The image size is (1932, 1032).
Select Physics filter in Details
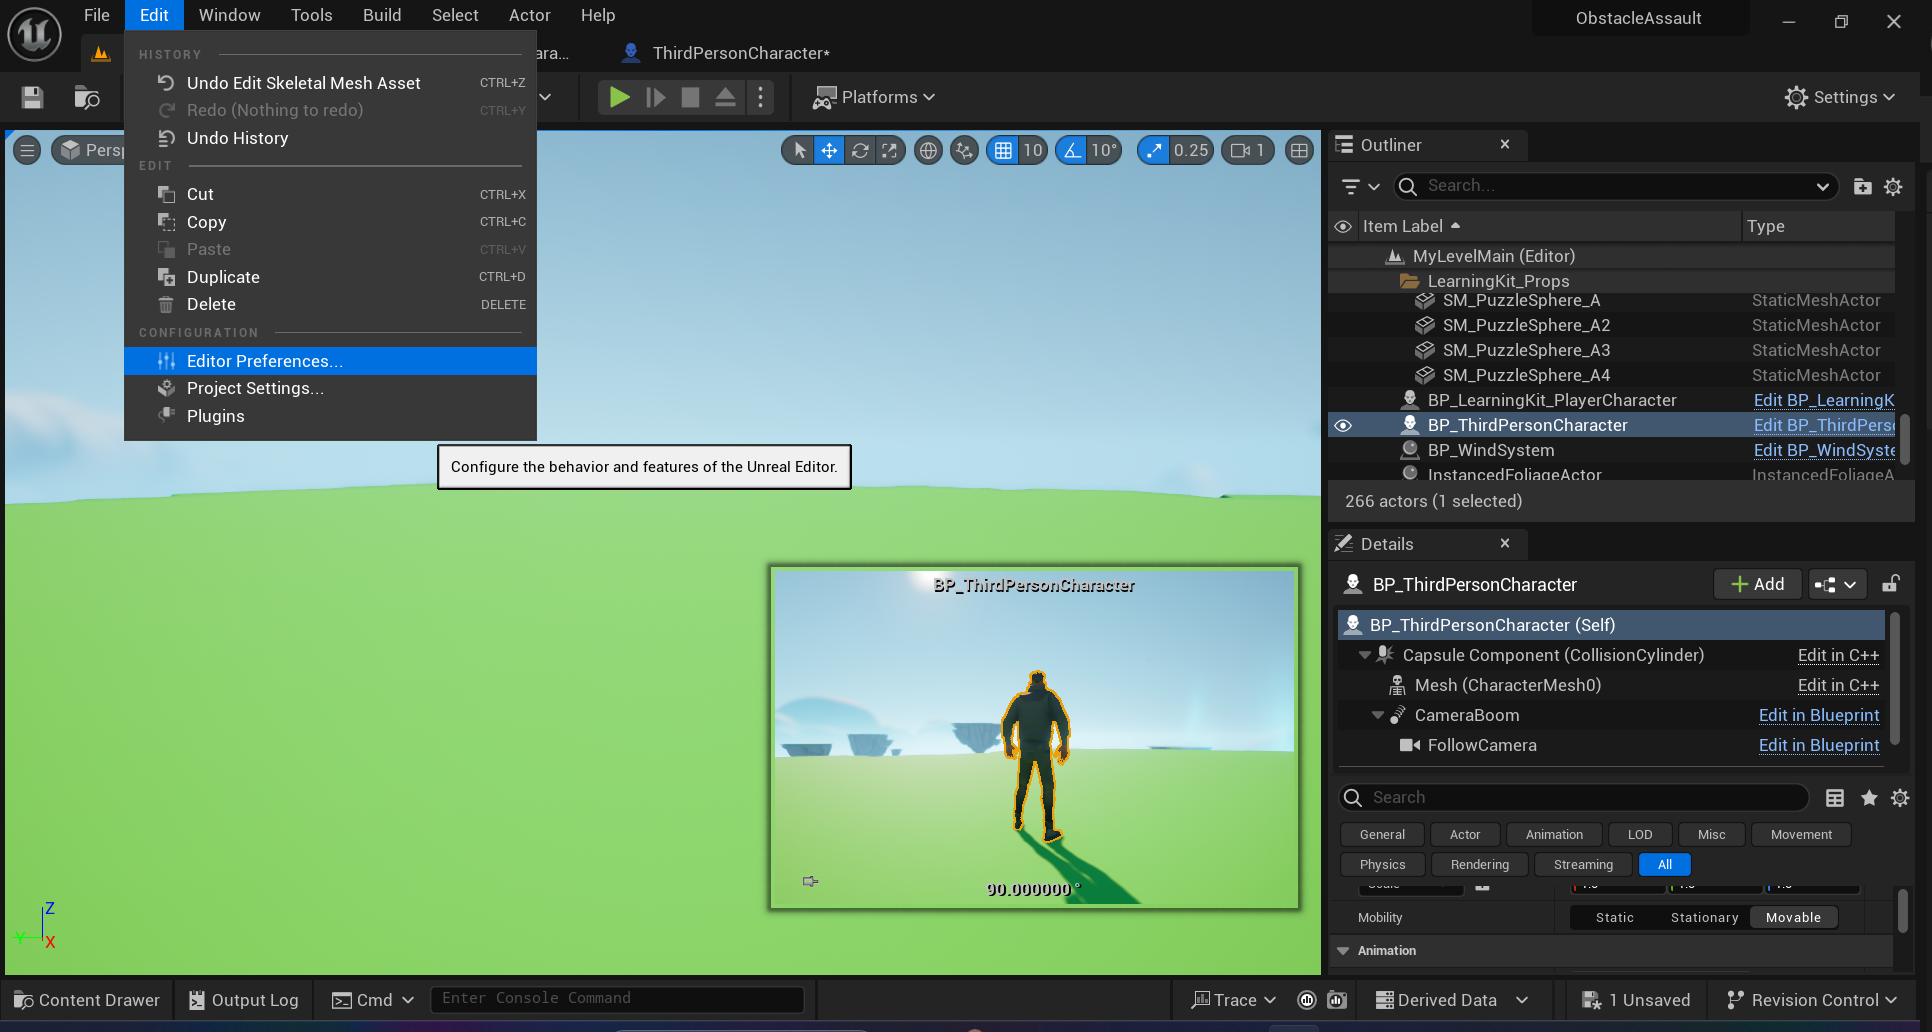[x=1382, y=864]
